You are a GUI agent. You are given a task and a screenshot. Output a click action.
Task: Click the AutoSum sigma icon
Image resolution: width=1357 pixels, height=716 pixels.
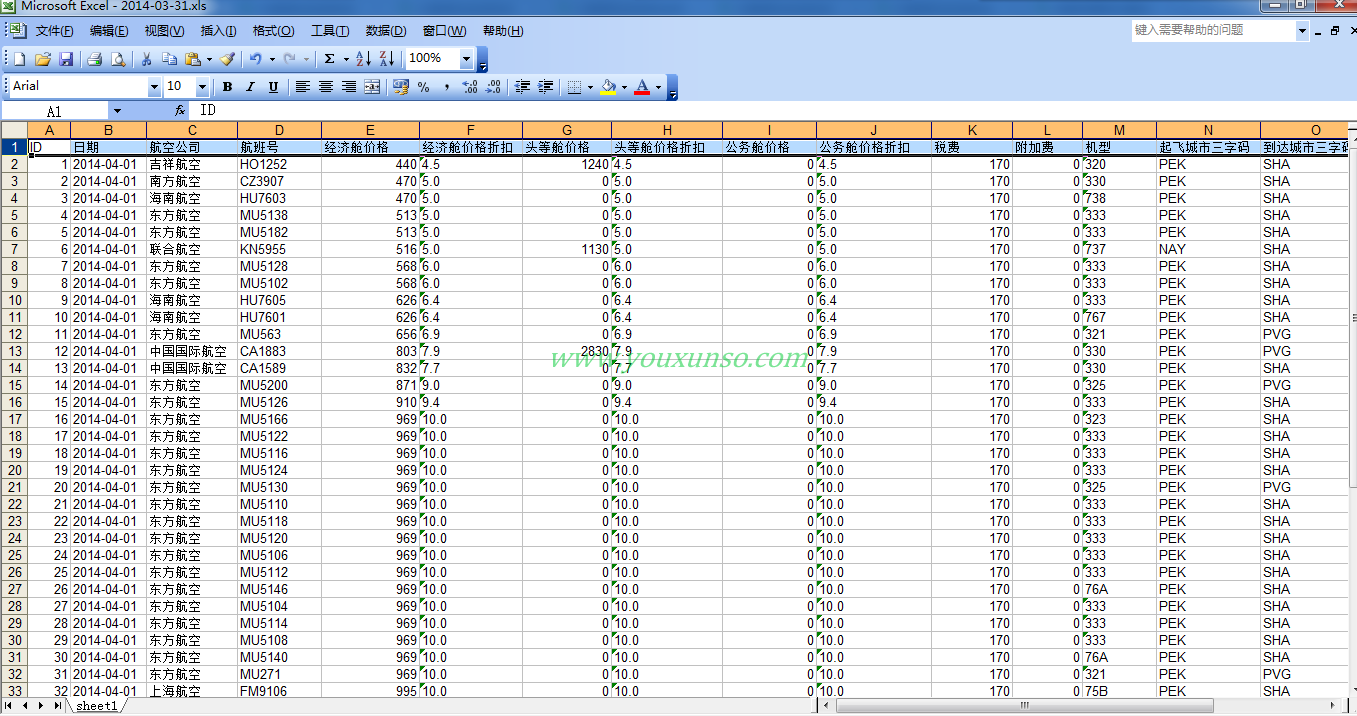tap(329, 59)
